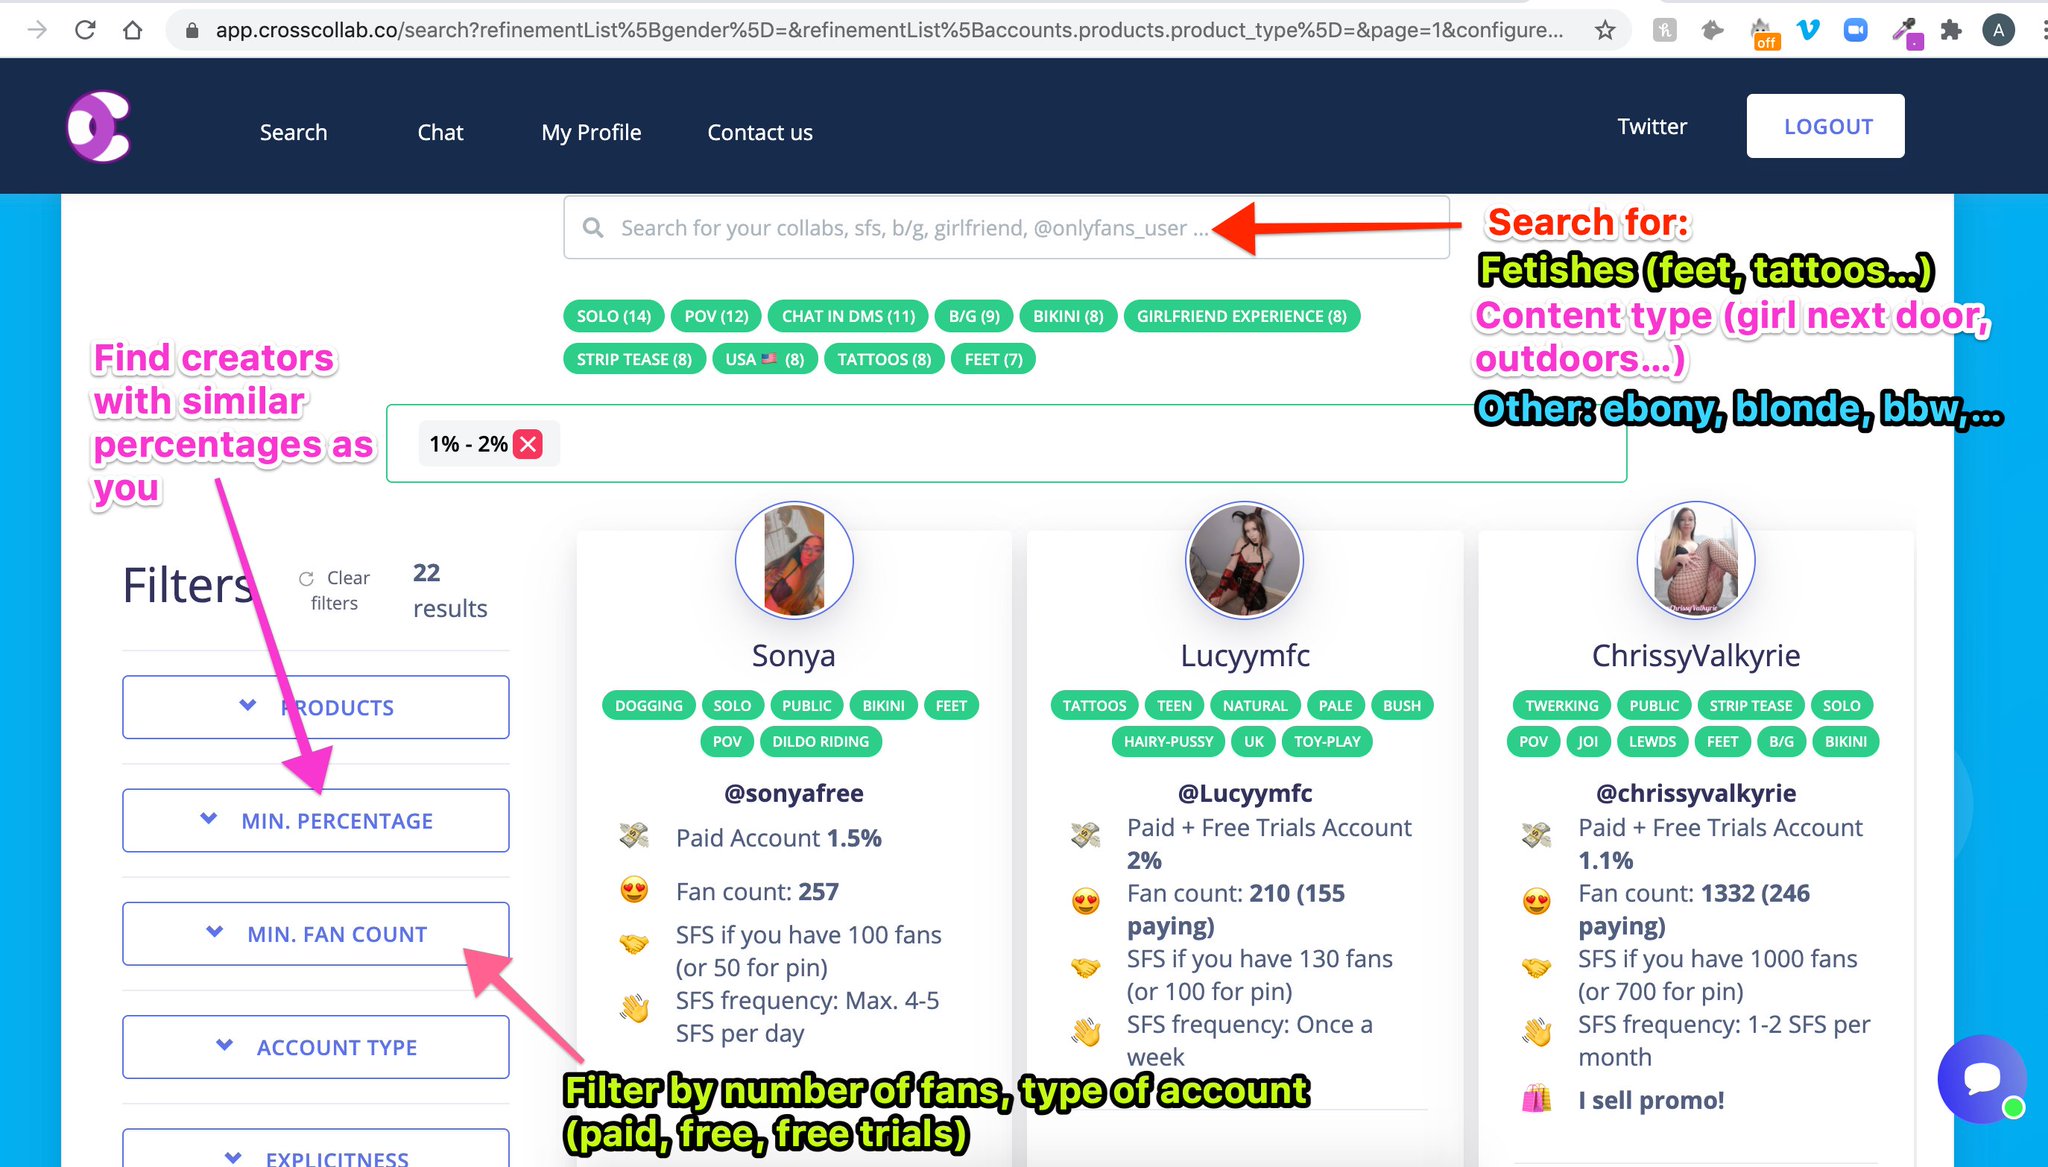Remove the 1% - 2% filter tag
The height and width of the screenshot is (1167, 2048).
click(x=528, y=444)
